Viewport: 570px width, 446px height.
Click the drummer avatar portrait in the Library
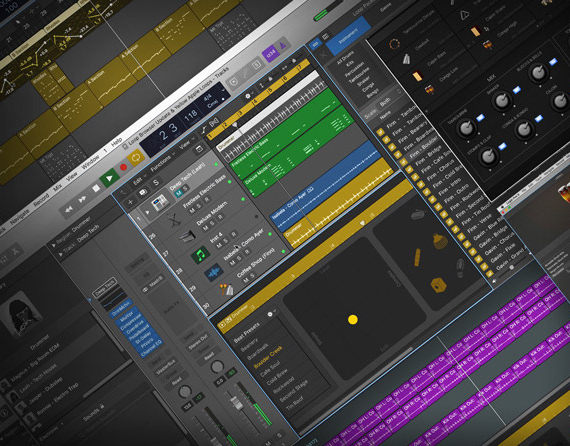coord(20,314)
